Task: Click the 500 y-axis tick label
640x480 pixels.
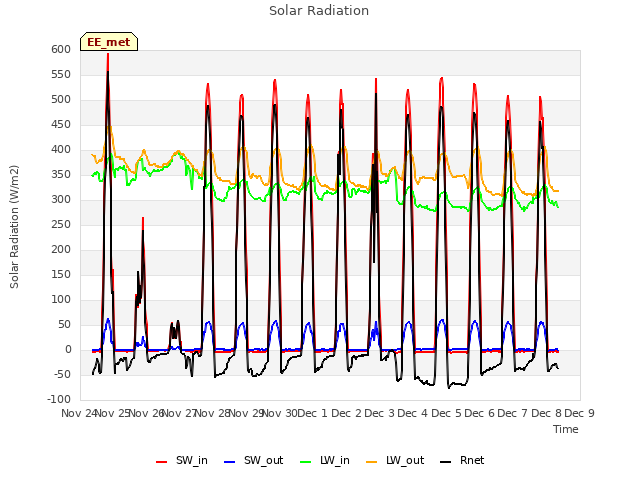Action: (x=61, y=100)
